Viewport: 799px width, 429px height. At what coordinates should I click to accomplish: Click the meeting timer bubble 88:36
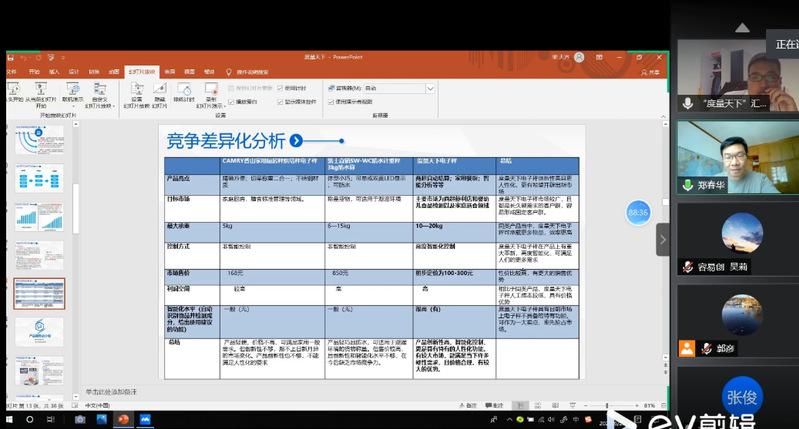coord(638,212)
